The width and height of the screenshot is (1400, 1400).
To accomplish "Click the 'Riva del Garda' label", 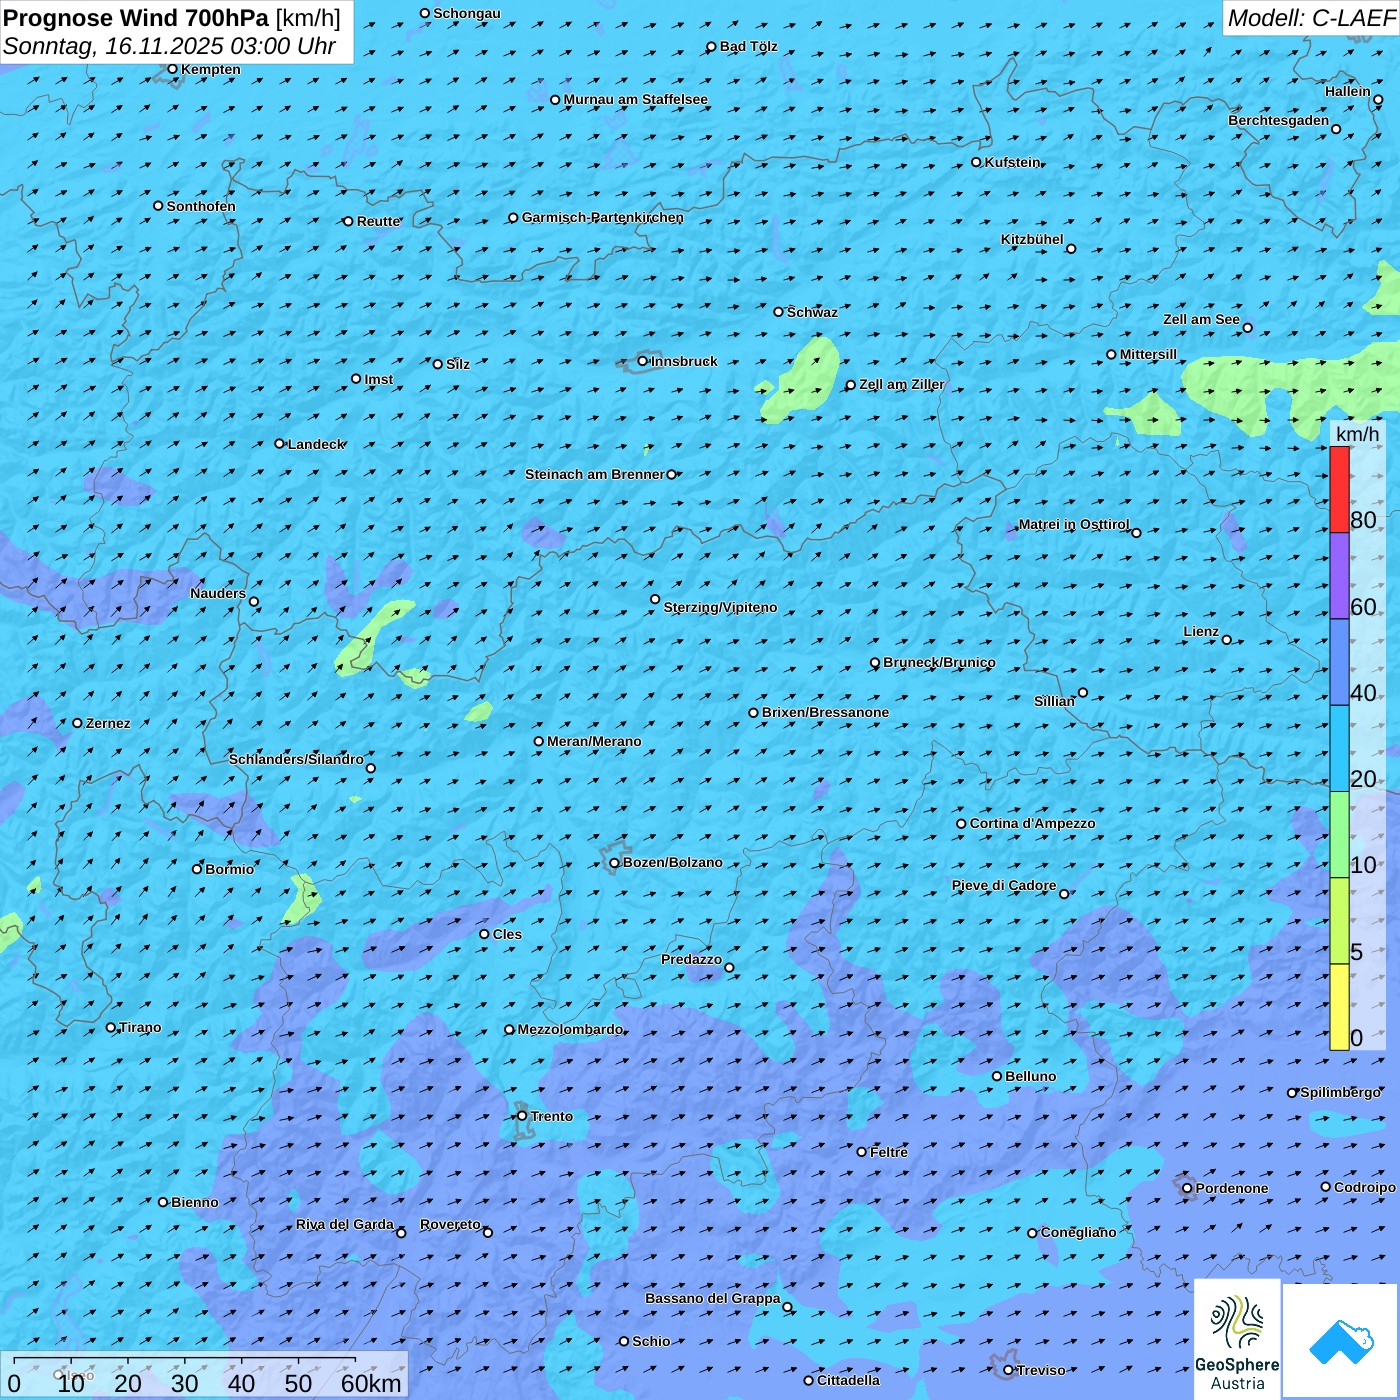I will pyautogui.click(x=345, y=1224).
